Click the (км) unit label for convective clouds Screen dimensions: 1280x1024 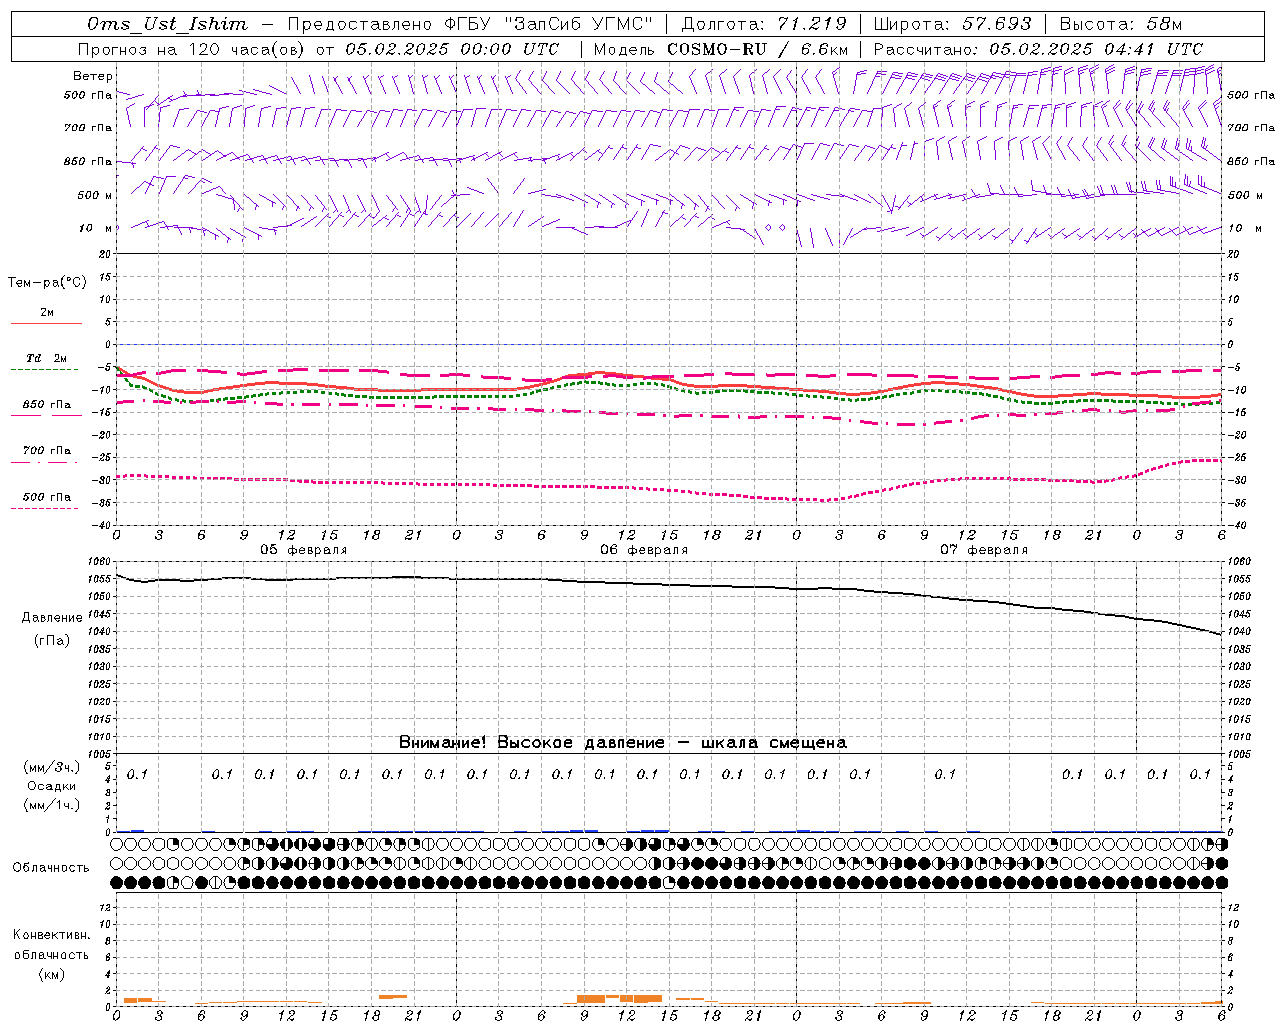pos(52,974)
